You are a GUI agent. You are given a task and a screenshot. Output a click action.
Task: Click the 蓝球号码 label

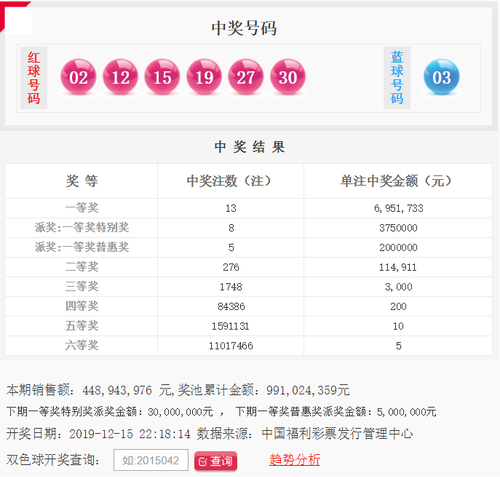[397, 78]
